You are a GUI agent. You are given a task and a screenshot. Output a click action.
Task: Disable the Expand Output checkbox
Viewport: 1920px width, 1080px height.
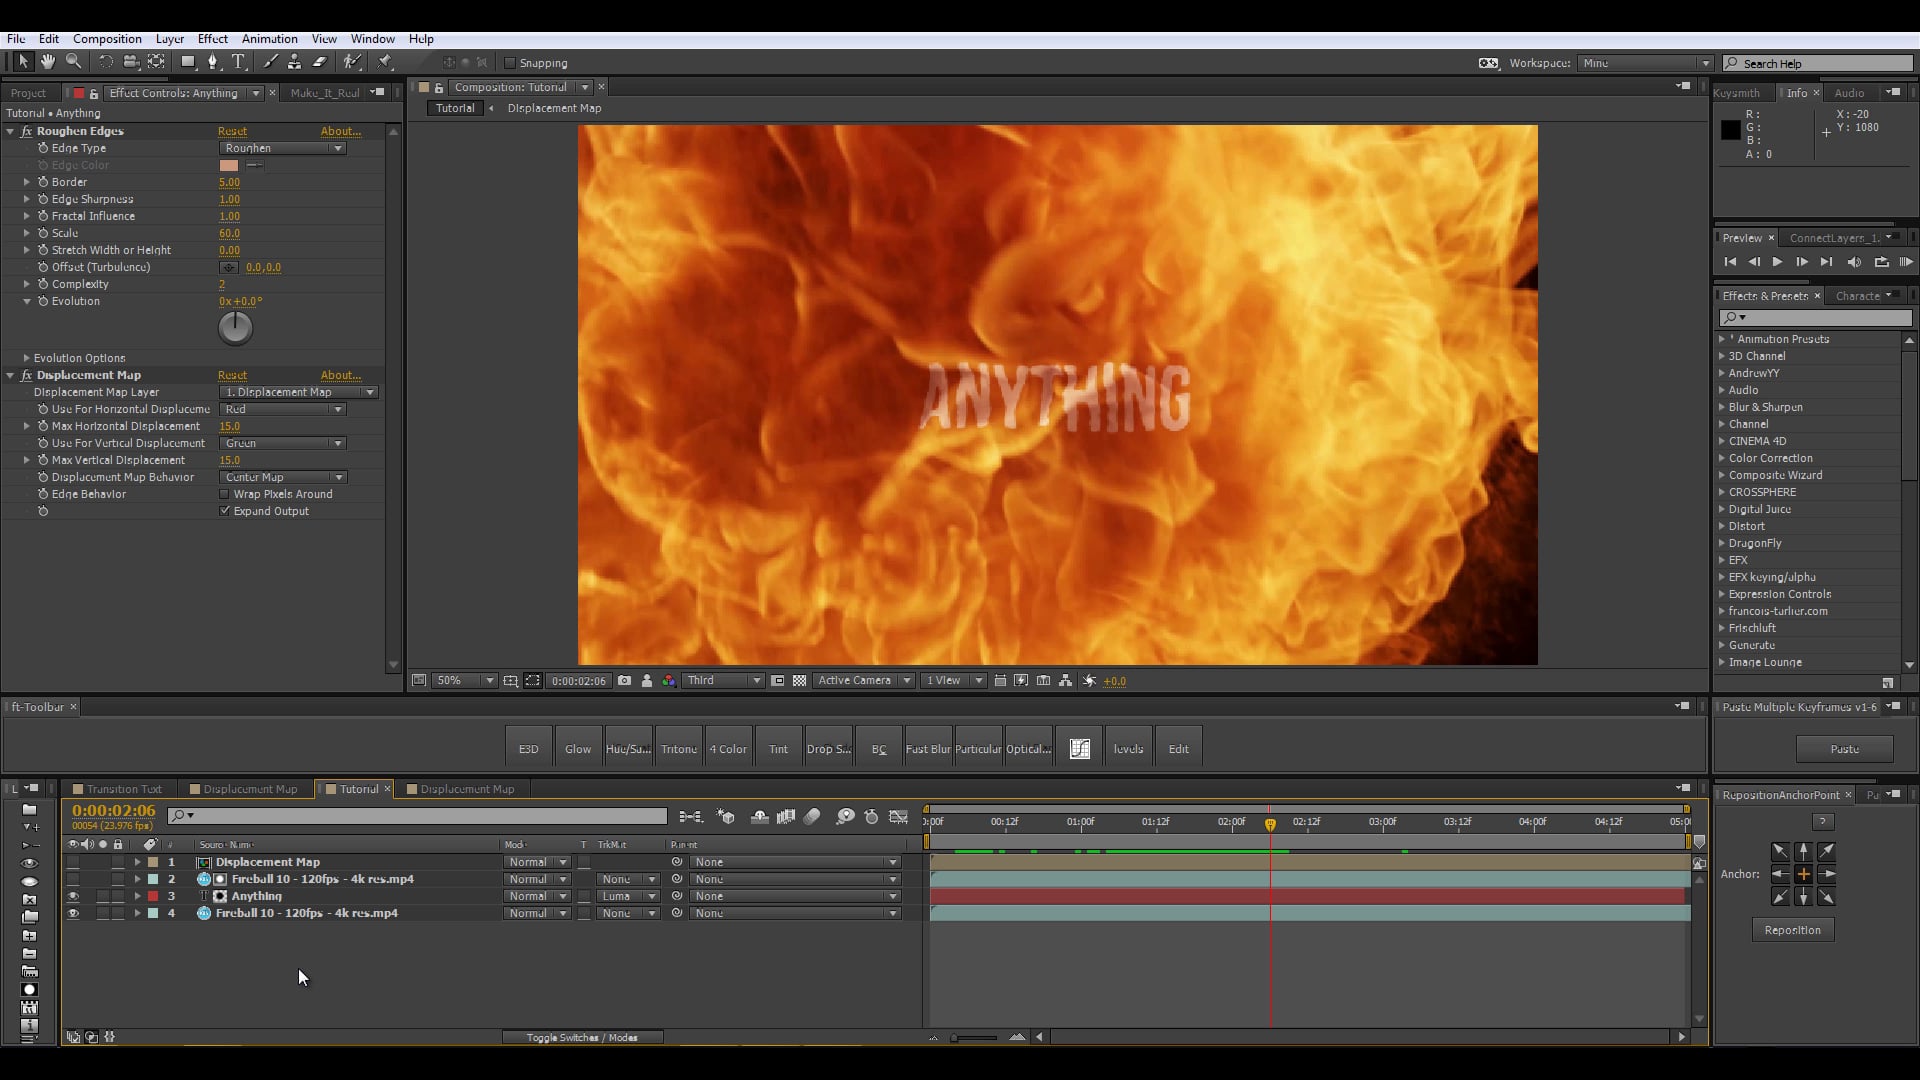[225, 511]
